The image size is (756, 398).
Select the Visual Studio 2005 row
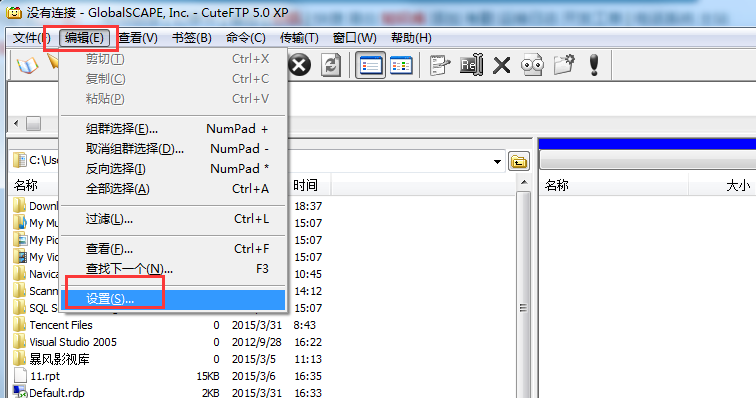[x=166, y=342]
